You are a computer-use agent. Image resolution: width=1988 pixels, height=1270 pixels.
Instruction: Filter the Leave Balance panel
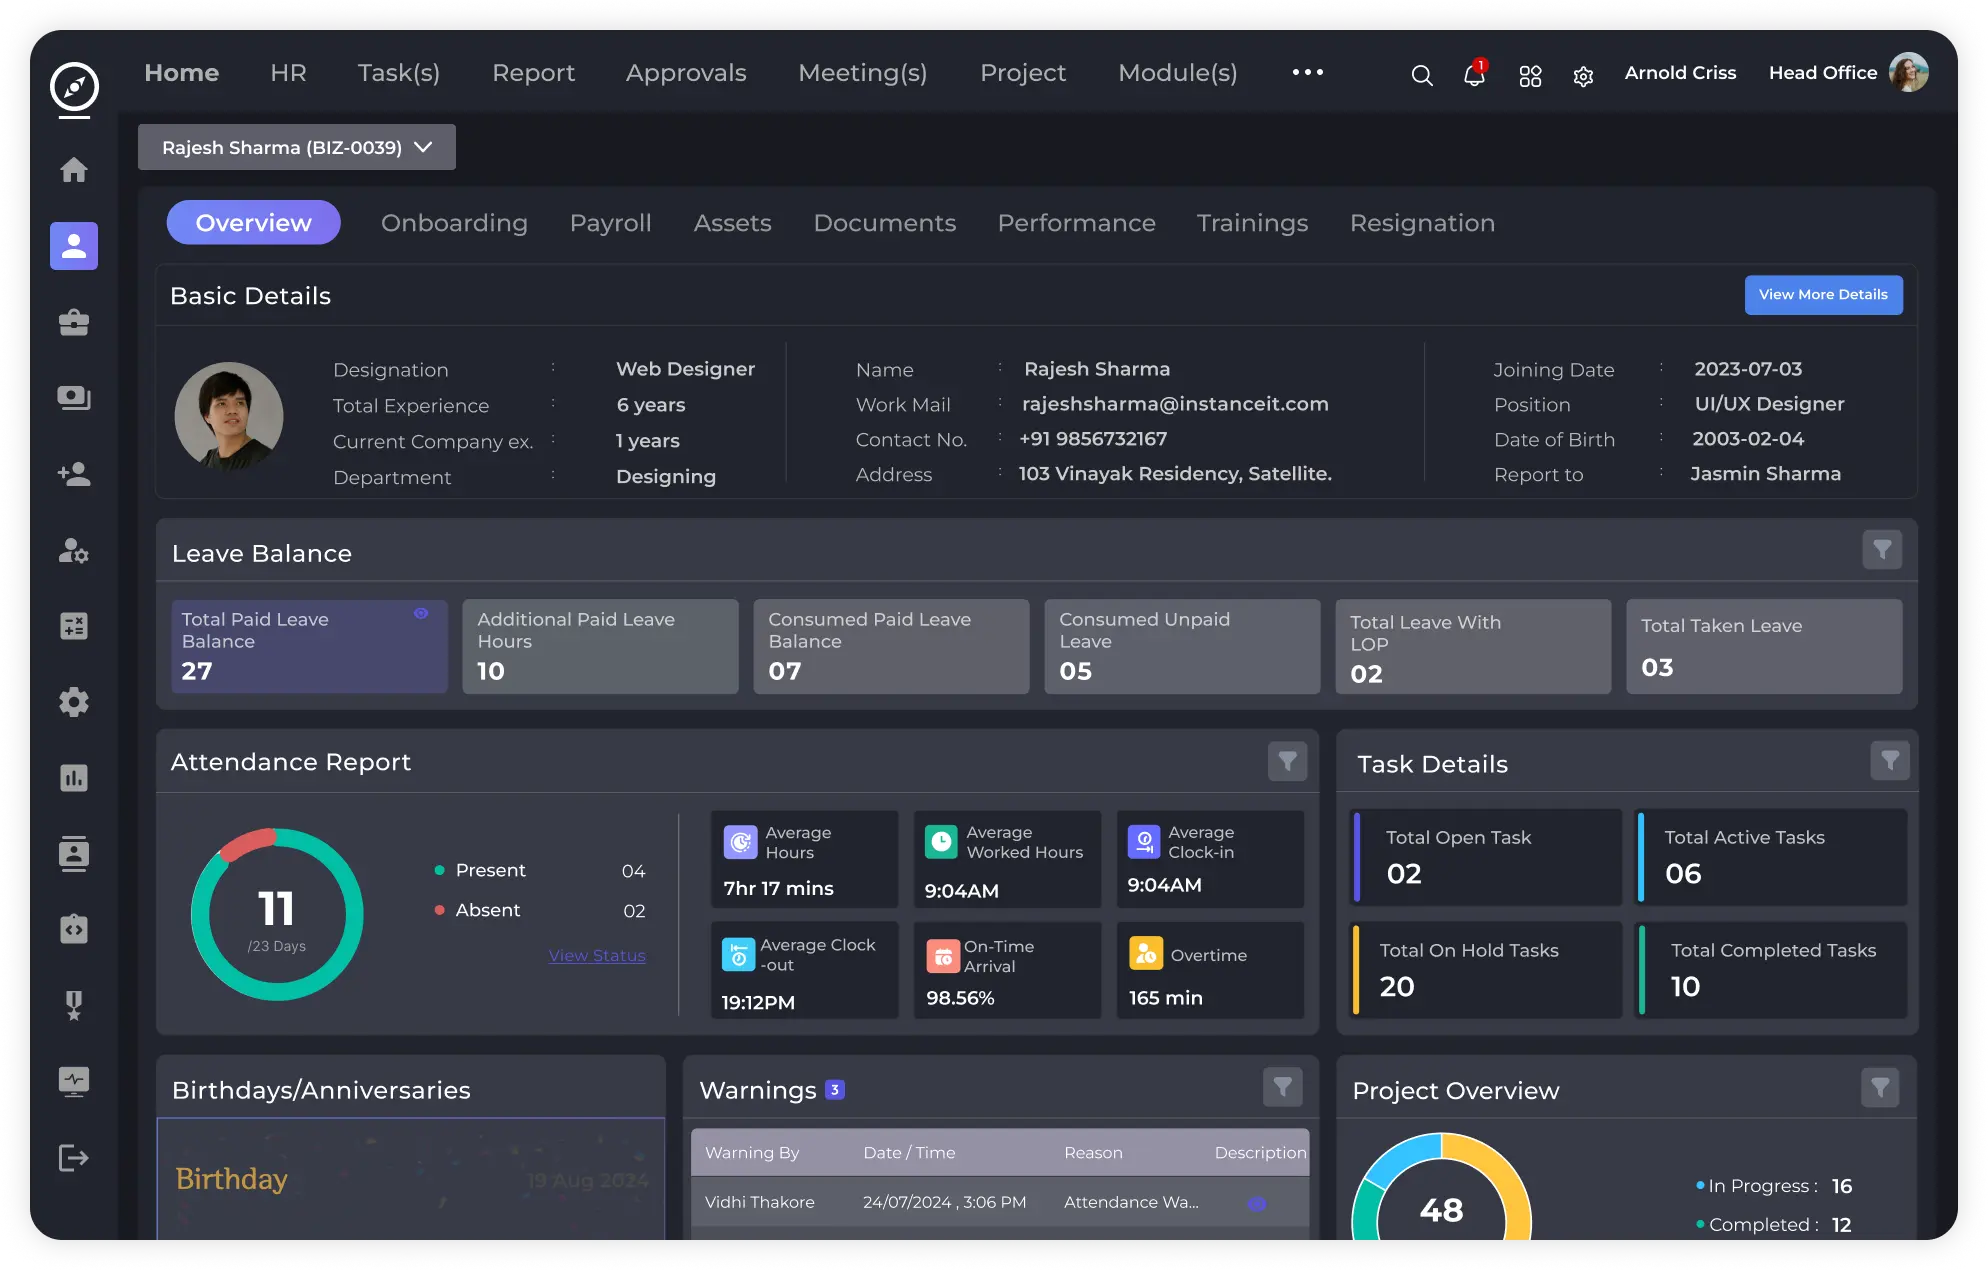(1883, 550)
